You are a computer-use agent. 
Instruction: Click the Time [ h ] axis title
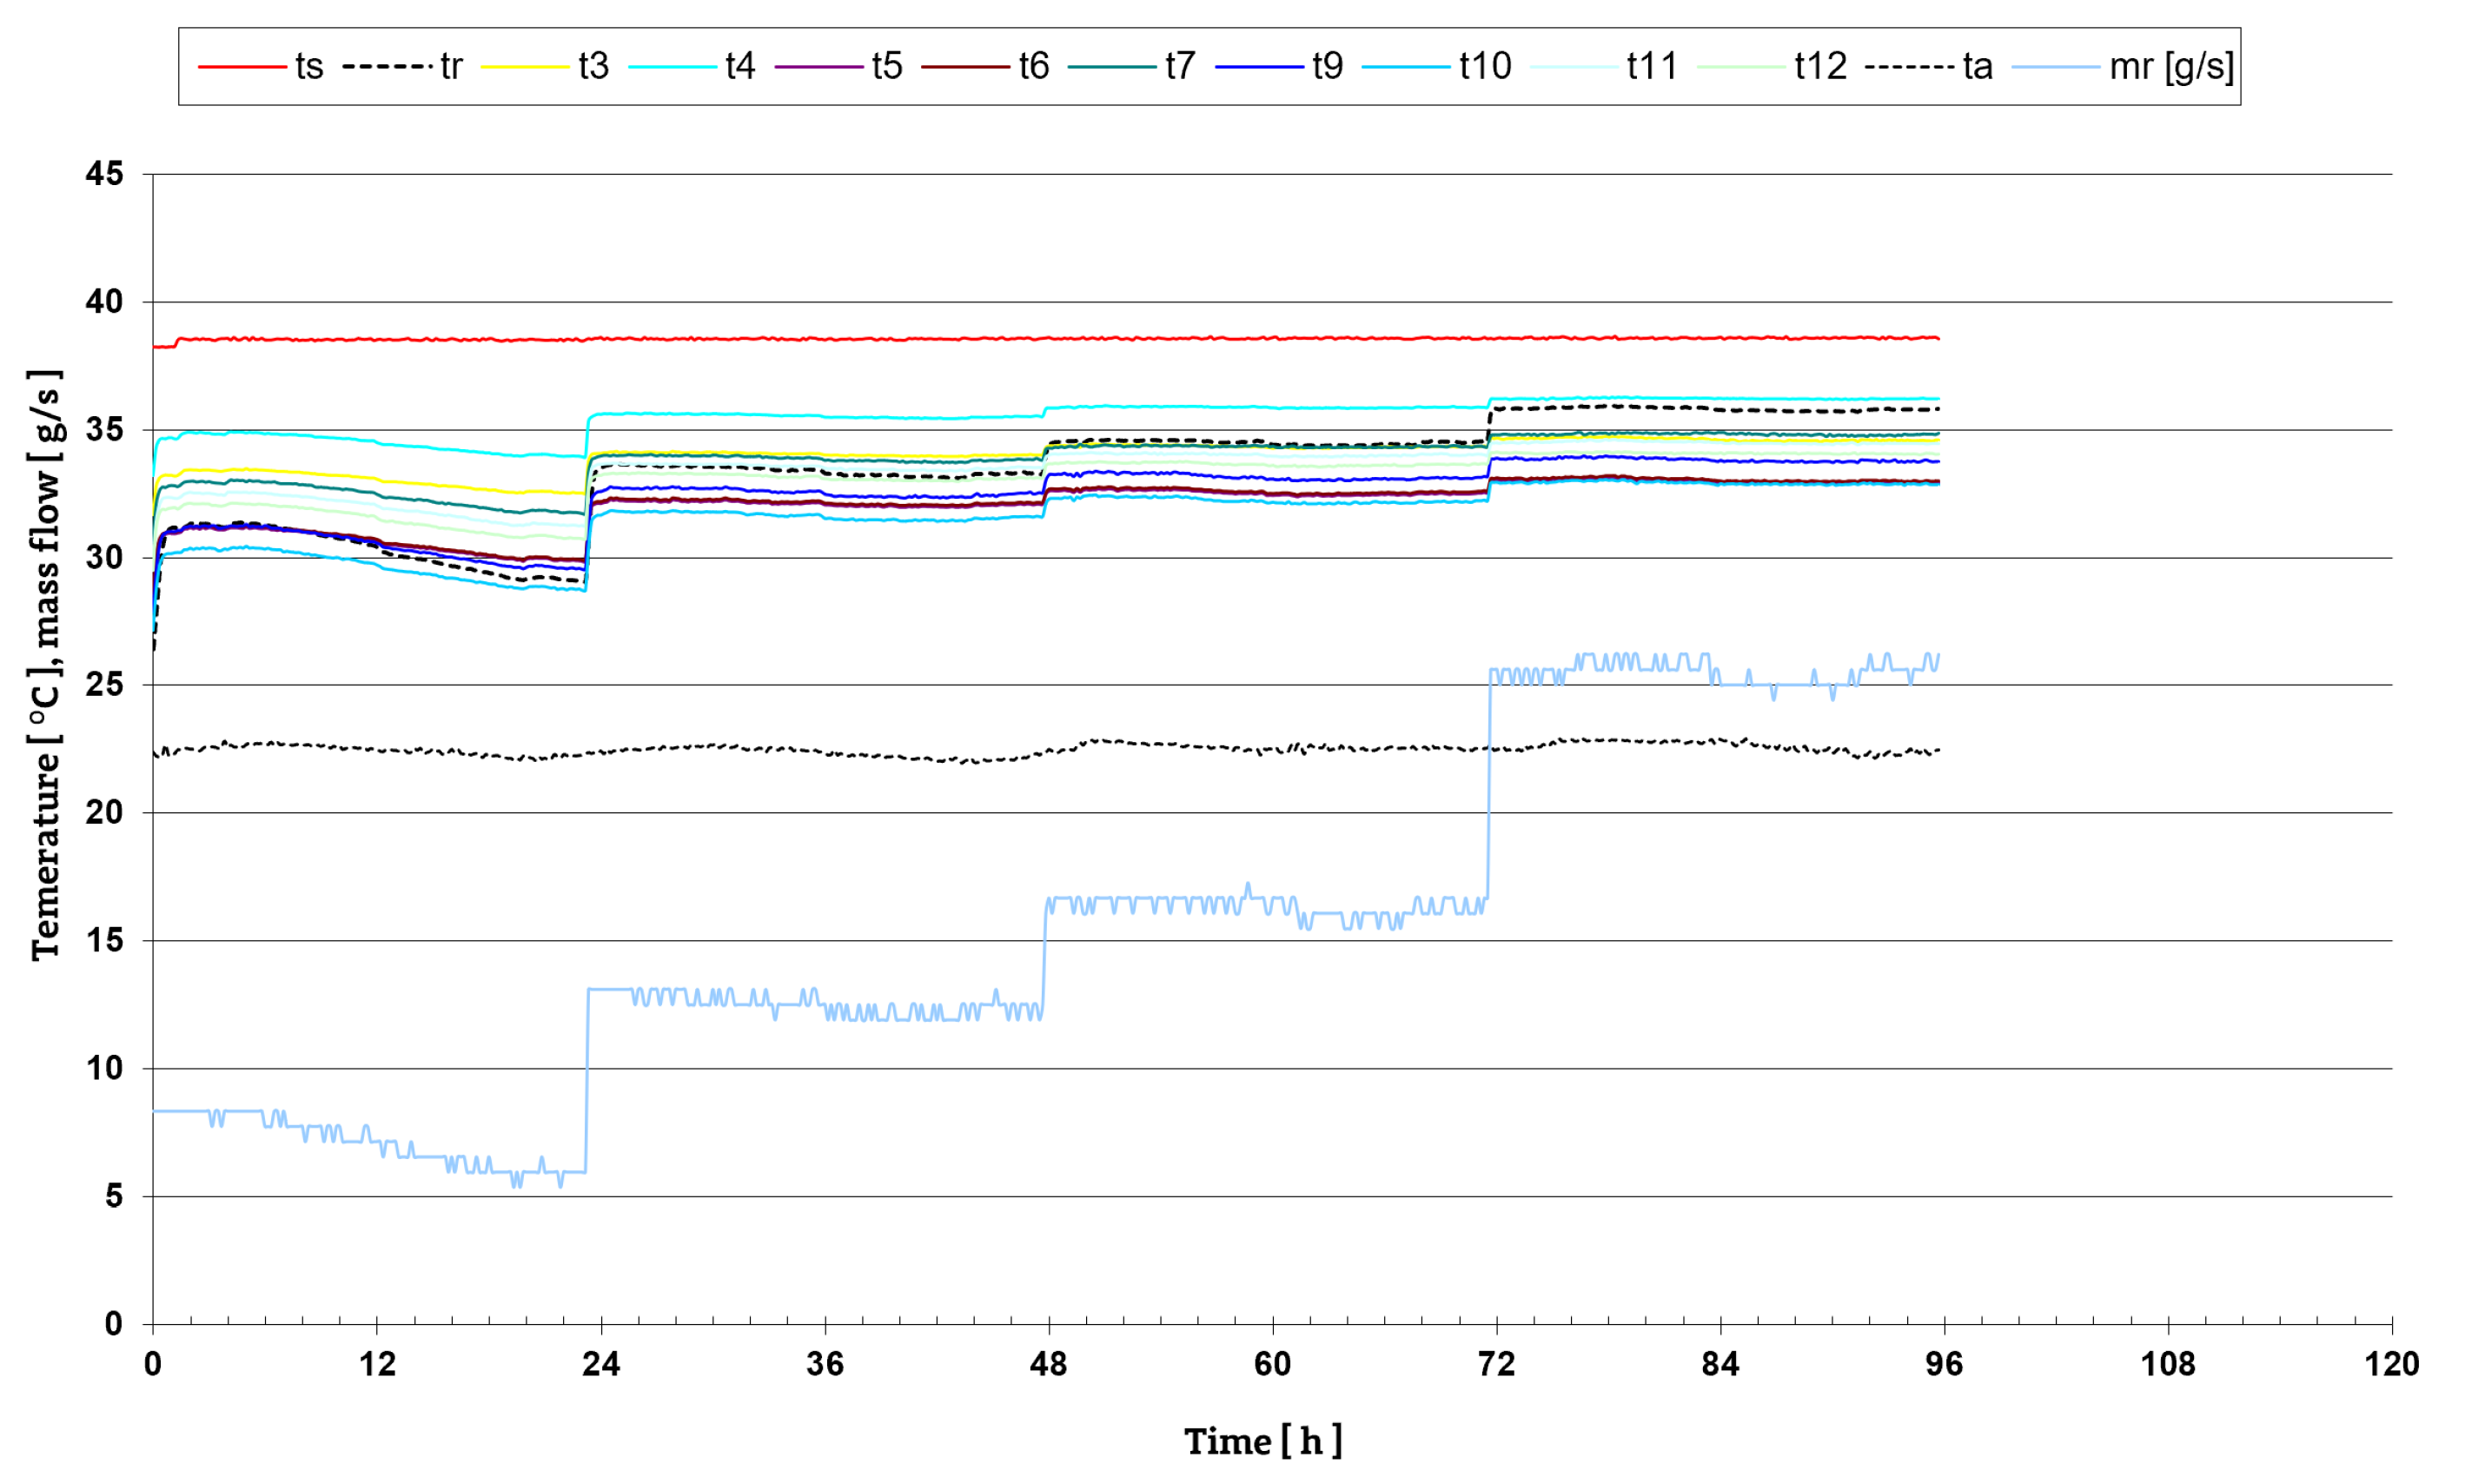click(1262, 1441)
